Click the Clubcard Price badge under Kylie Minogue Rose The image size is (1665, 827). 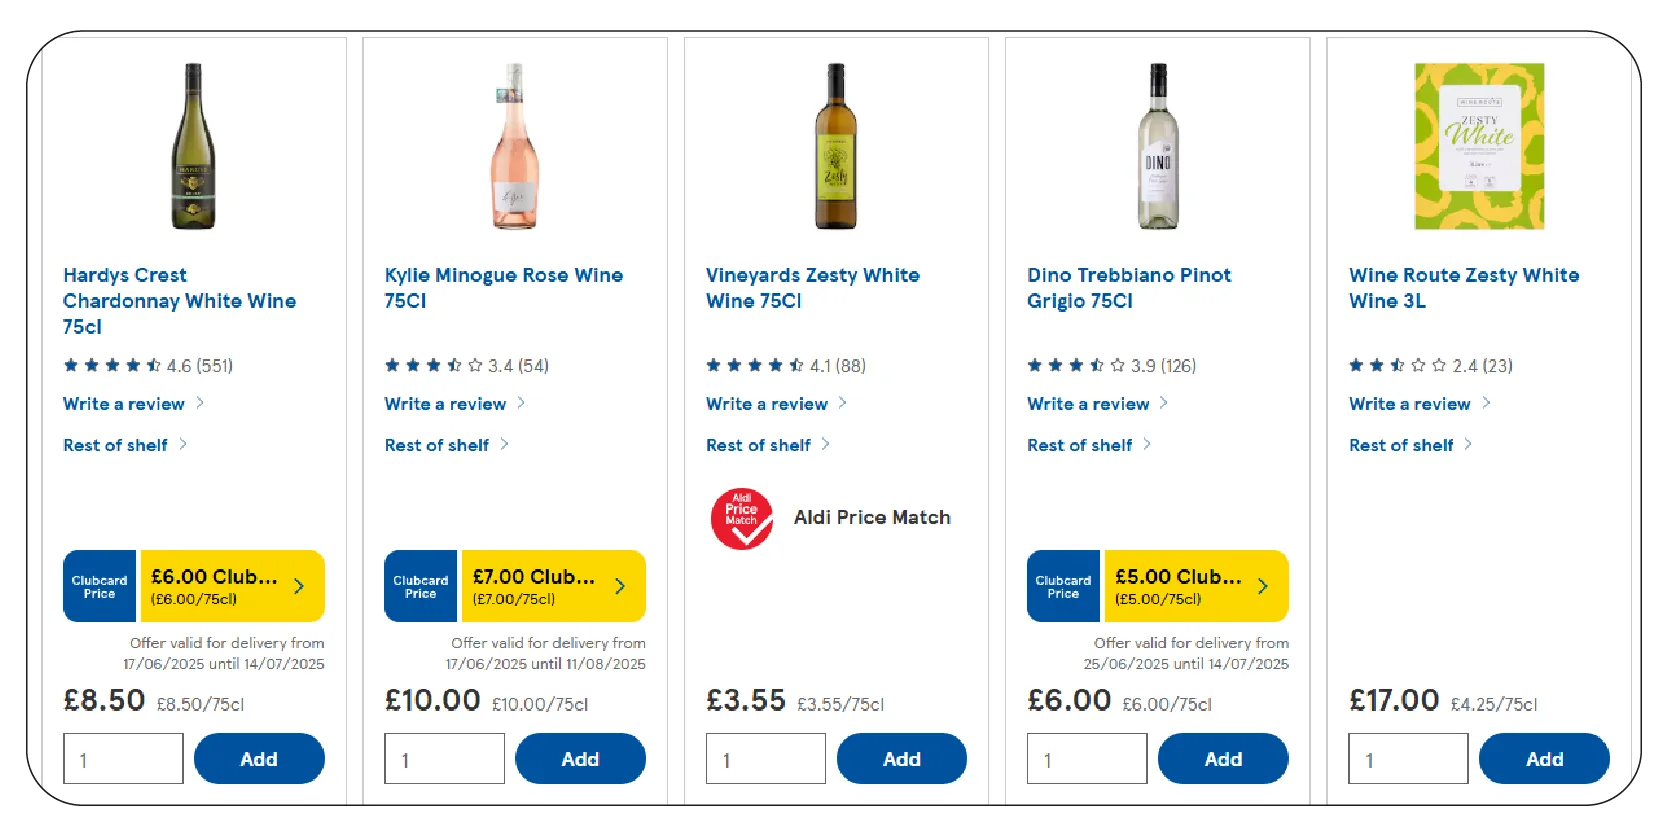(420, 586)
